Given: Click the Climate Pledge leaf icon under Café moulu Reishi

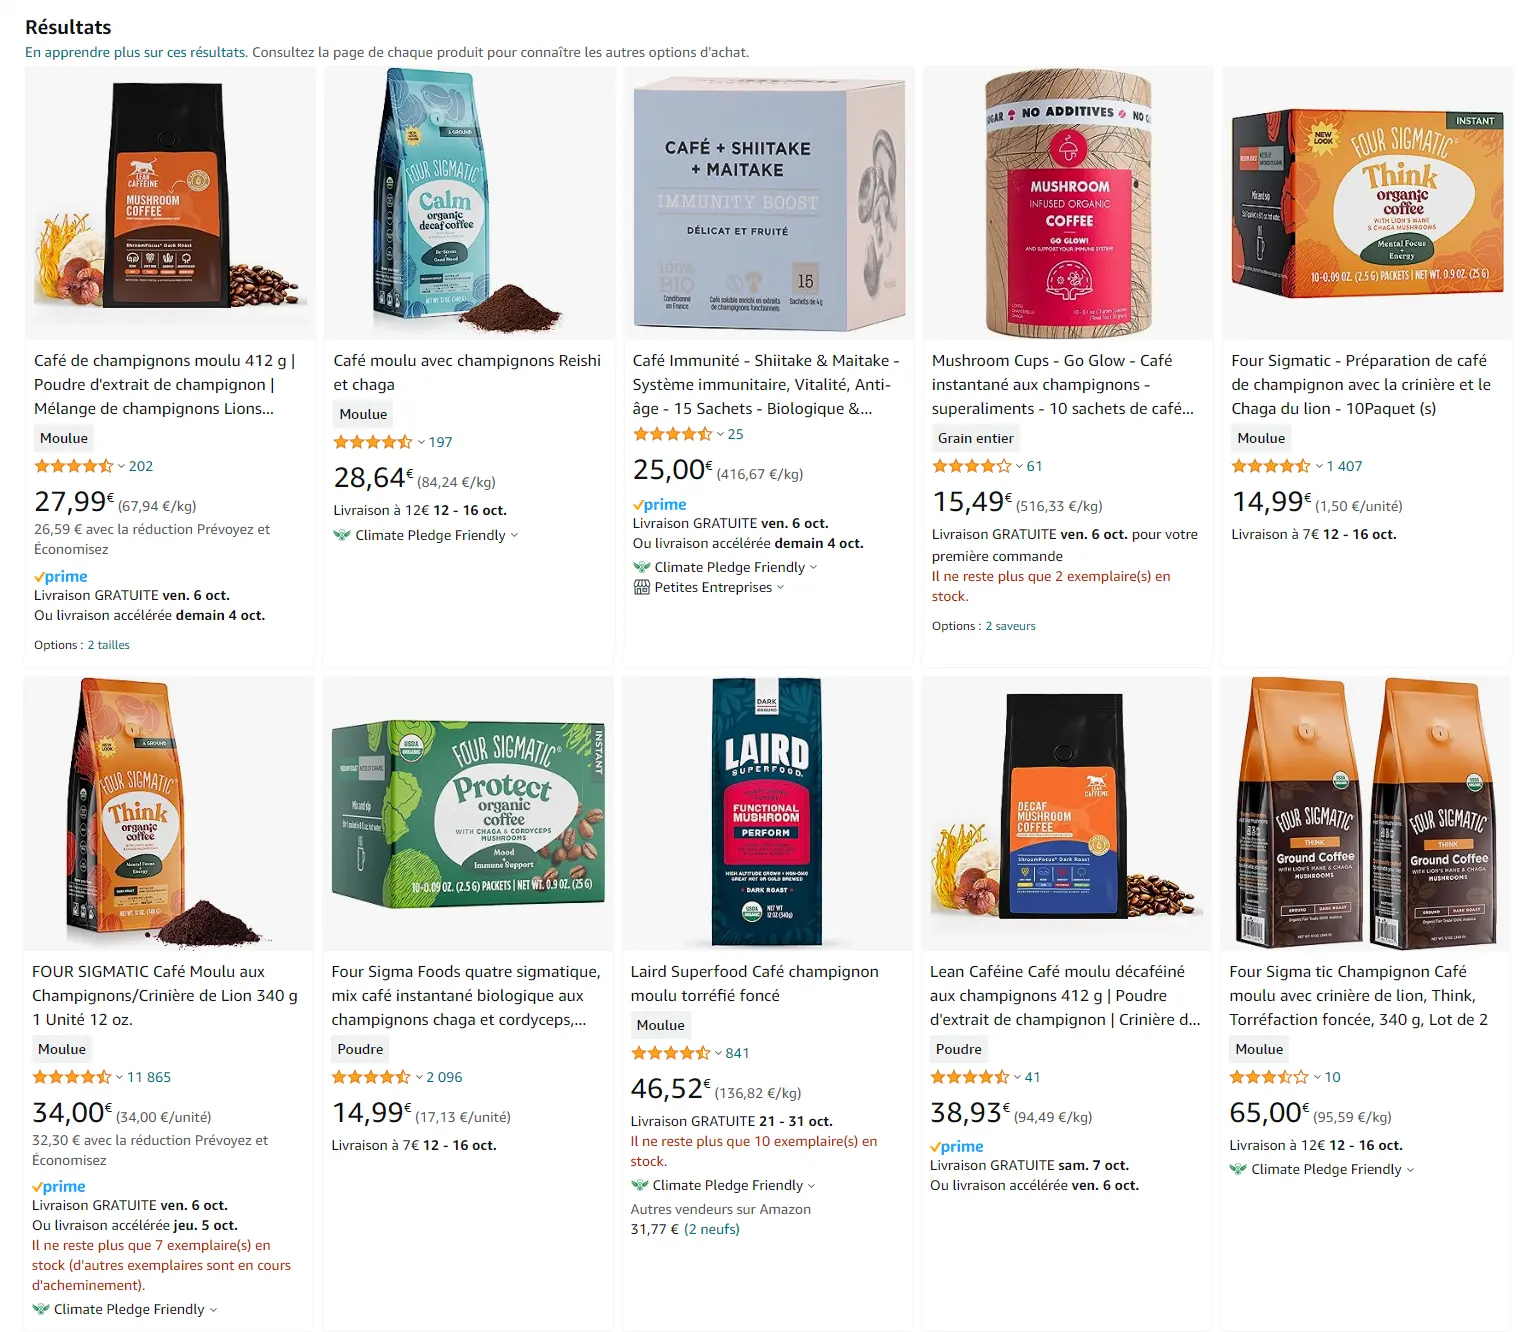Looking at the screenshot, I should pos(342,535).
